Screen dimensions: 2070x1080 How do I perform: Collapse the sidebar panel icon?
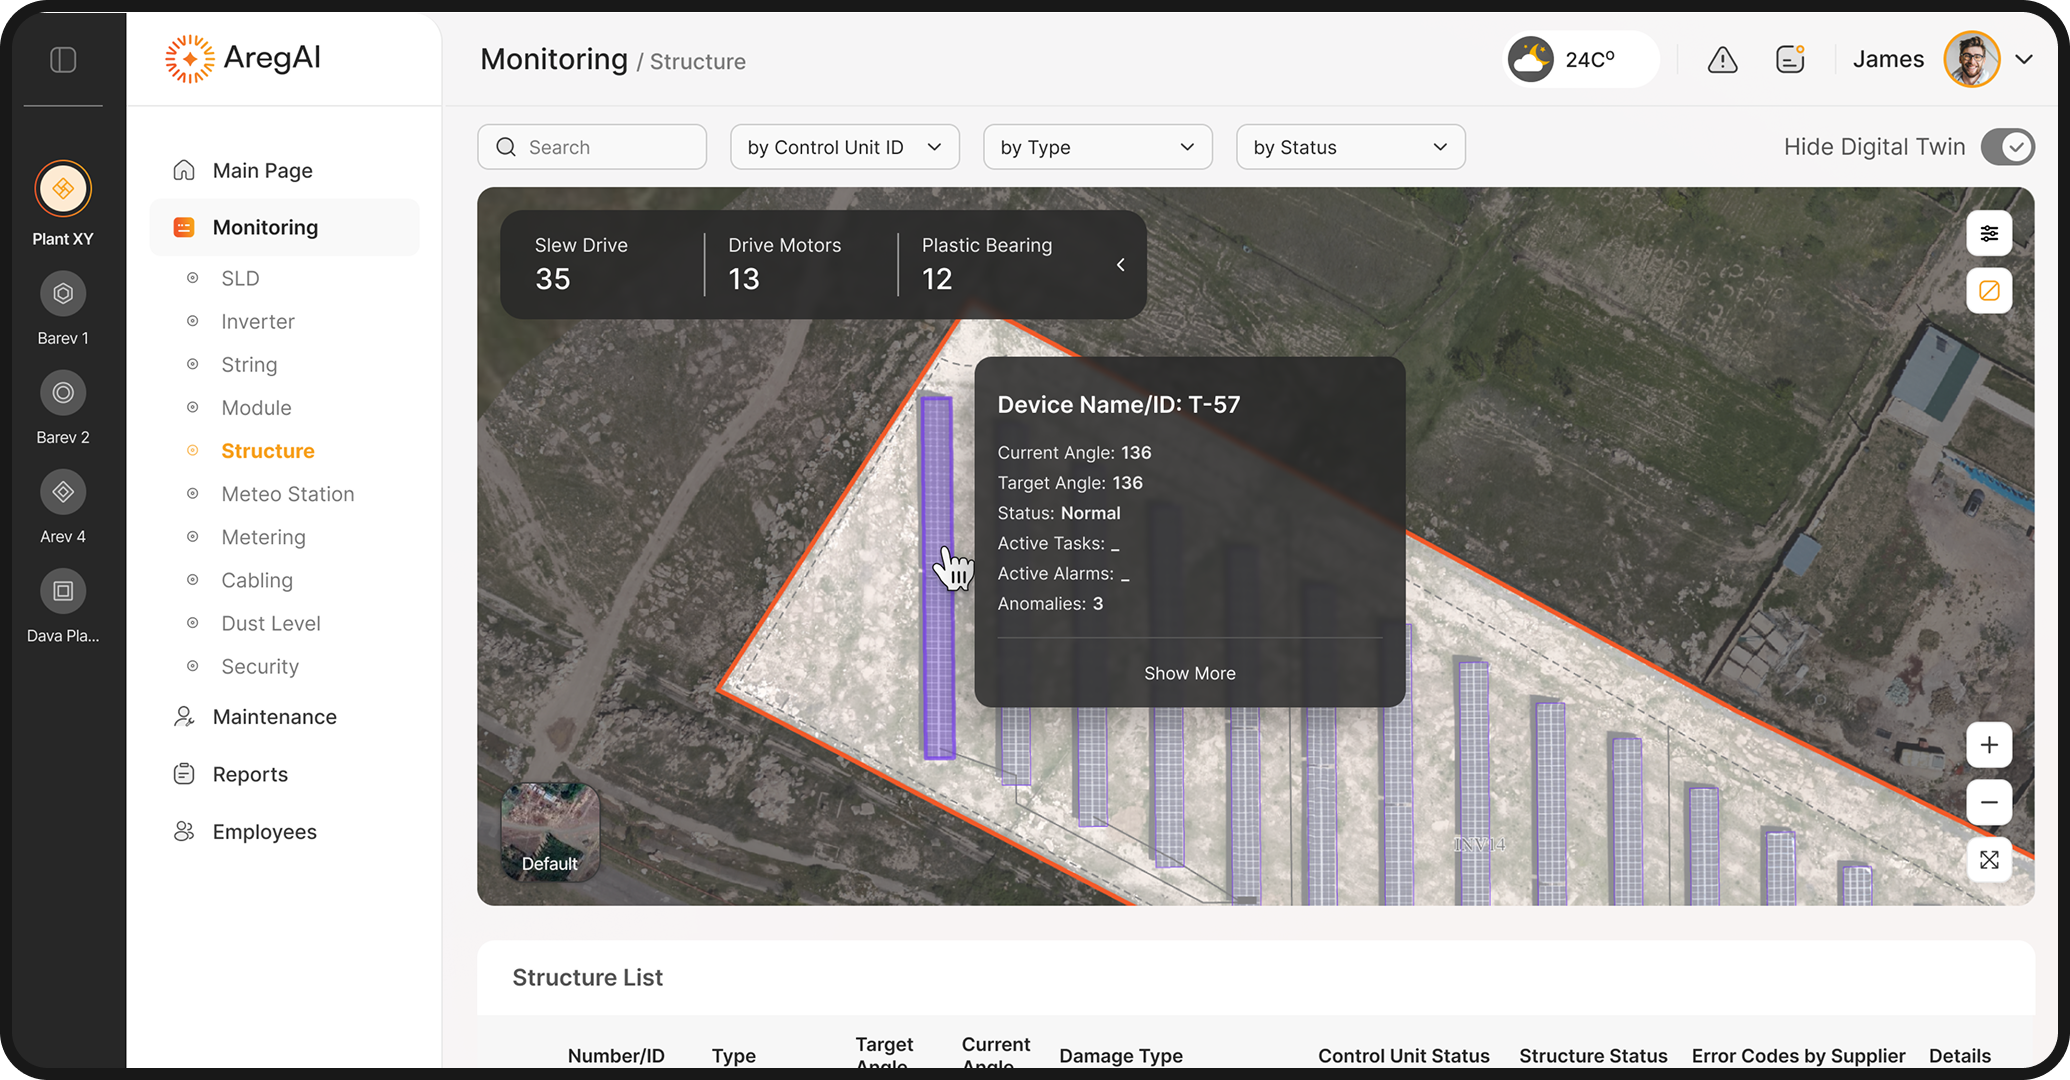(x=63, y=60)
